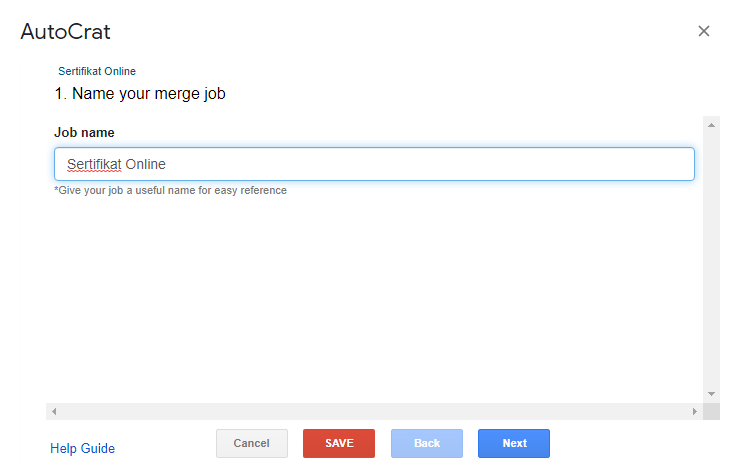Open the Help Guide link
The image size is (732, 468).
83,448
